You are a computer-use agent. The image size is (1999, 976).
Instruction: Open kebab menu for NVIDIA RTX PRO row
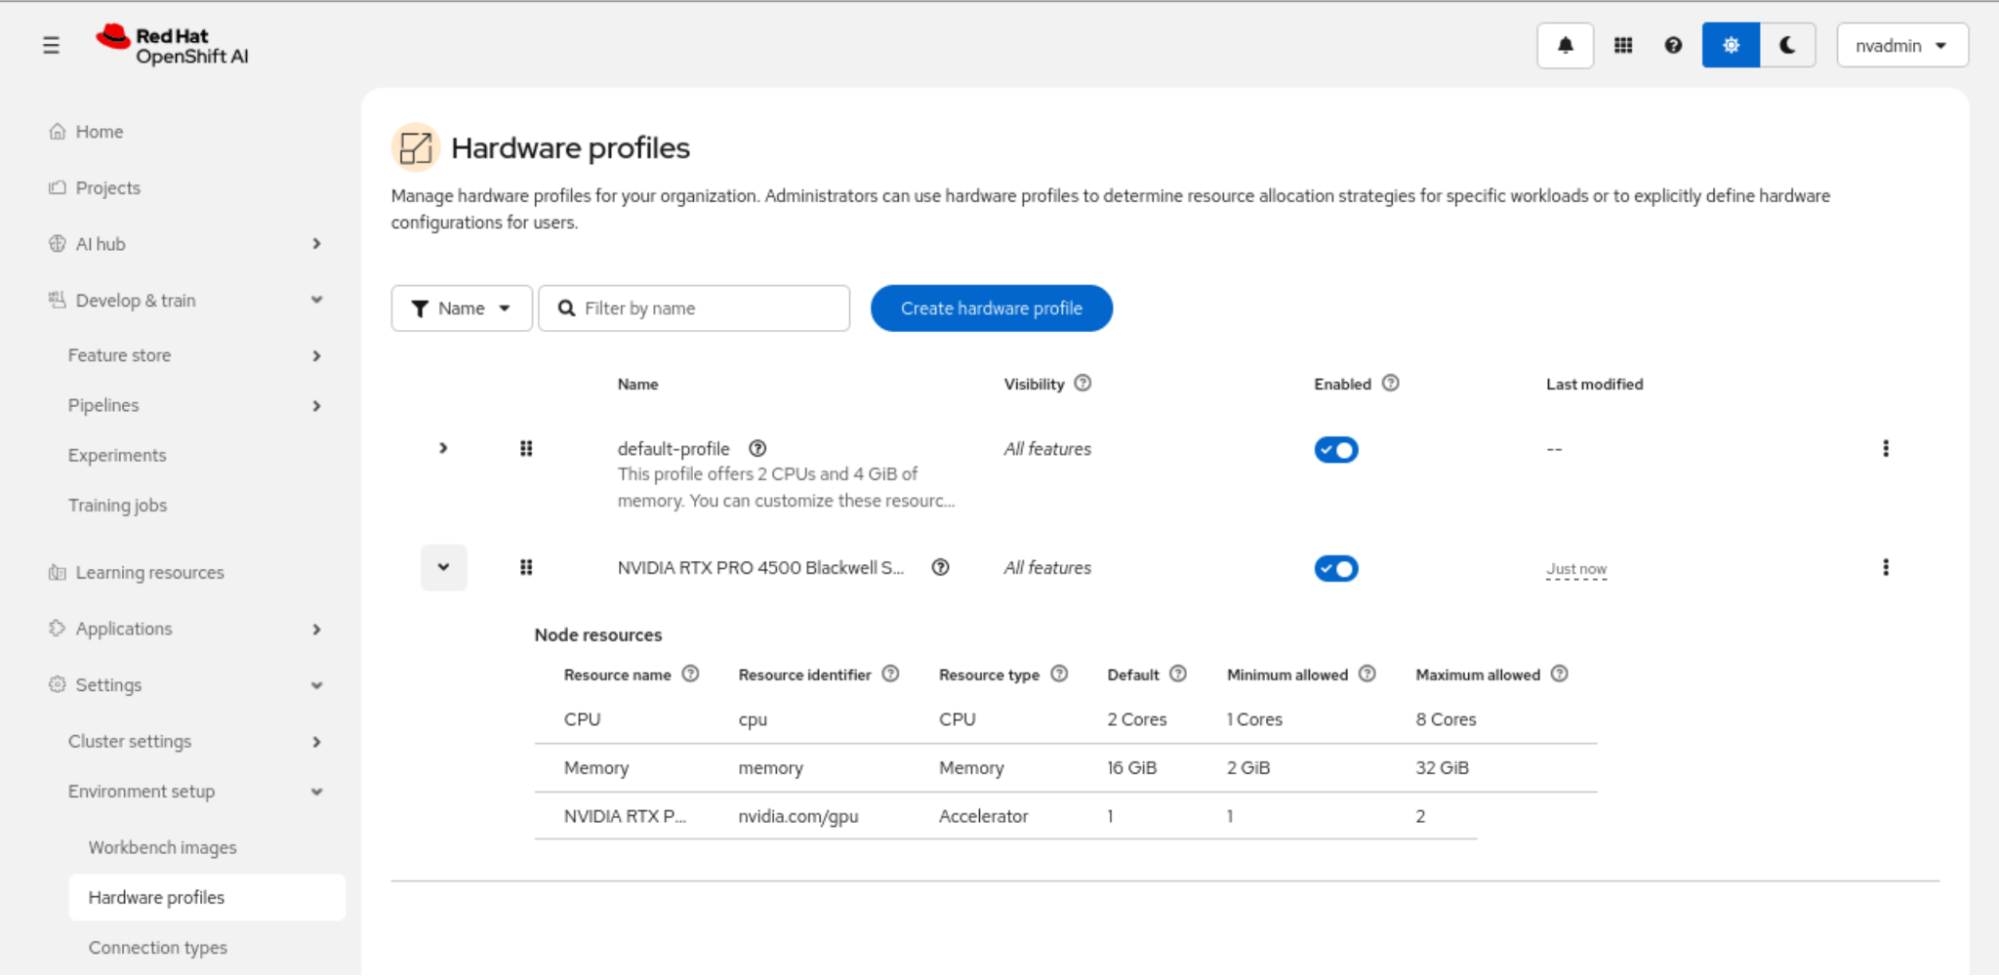(1885, 568)
